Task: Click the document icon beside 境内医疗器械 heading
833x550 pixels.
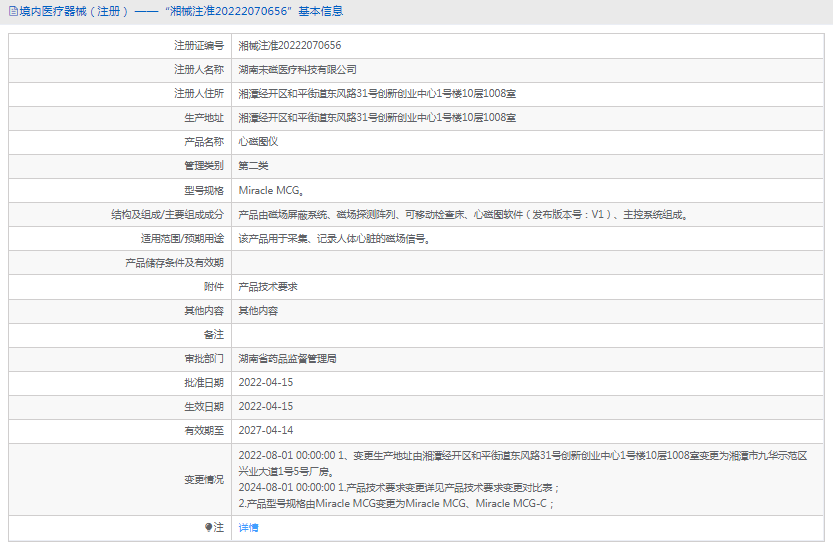Action: pyautogui.click(x=13, y=11)
